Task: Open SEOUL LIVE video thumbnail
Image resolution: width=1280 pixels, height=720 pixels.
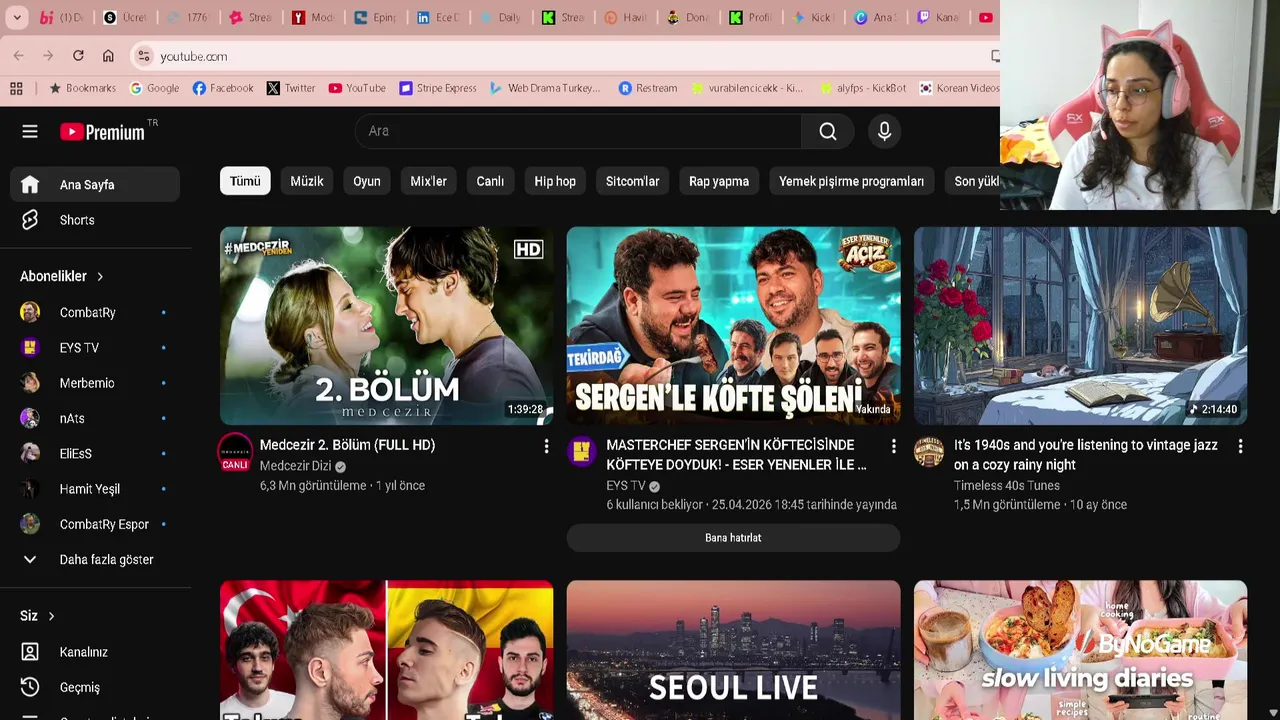Action: coord(733,650)
